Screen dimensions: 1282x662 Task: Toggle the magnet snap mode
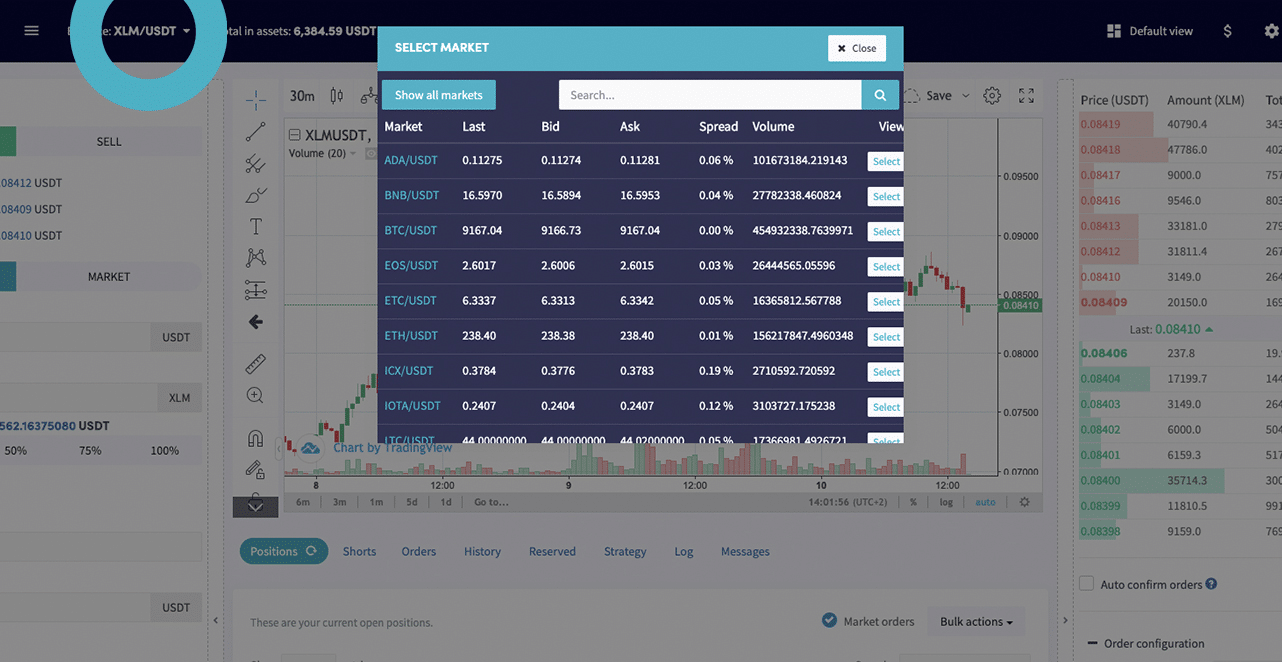(256, 438)
